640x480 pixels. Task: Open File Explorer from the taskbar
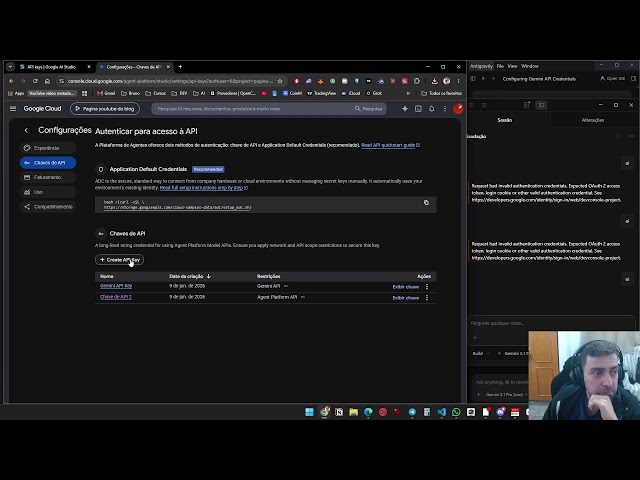coord(353,412)
